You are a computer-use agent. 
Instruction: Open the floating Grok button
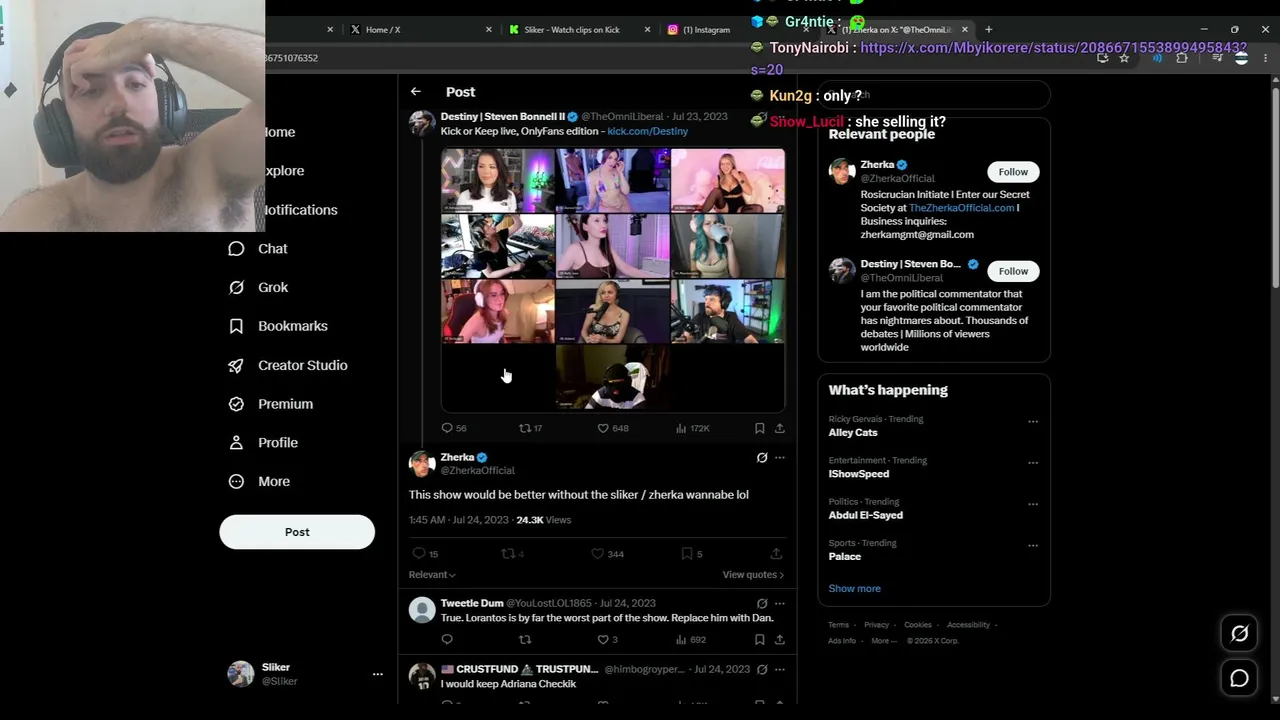[1239, 634]
